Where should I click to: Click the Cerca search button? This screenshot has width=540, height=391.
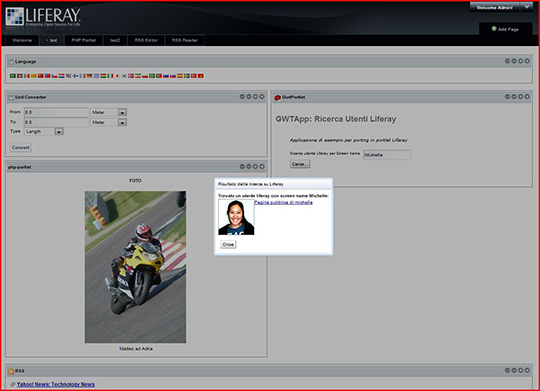point(300,164)
